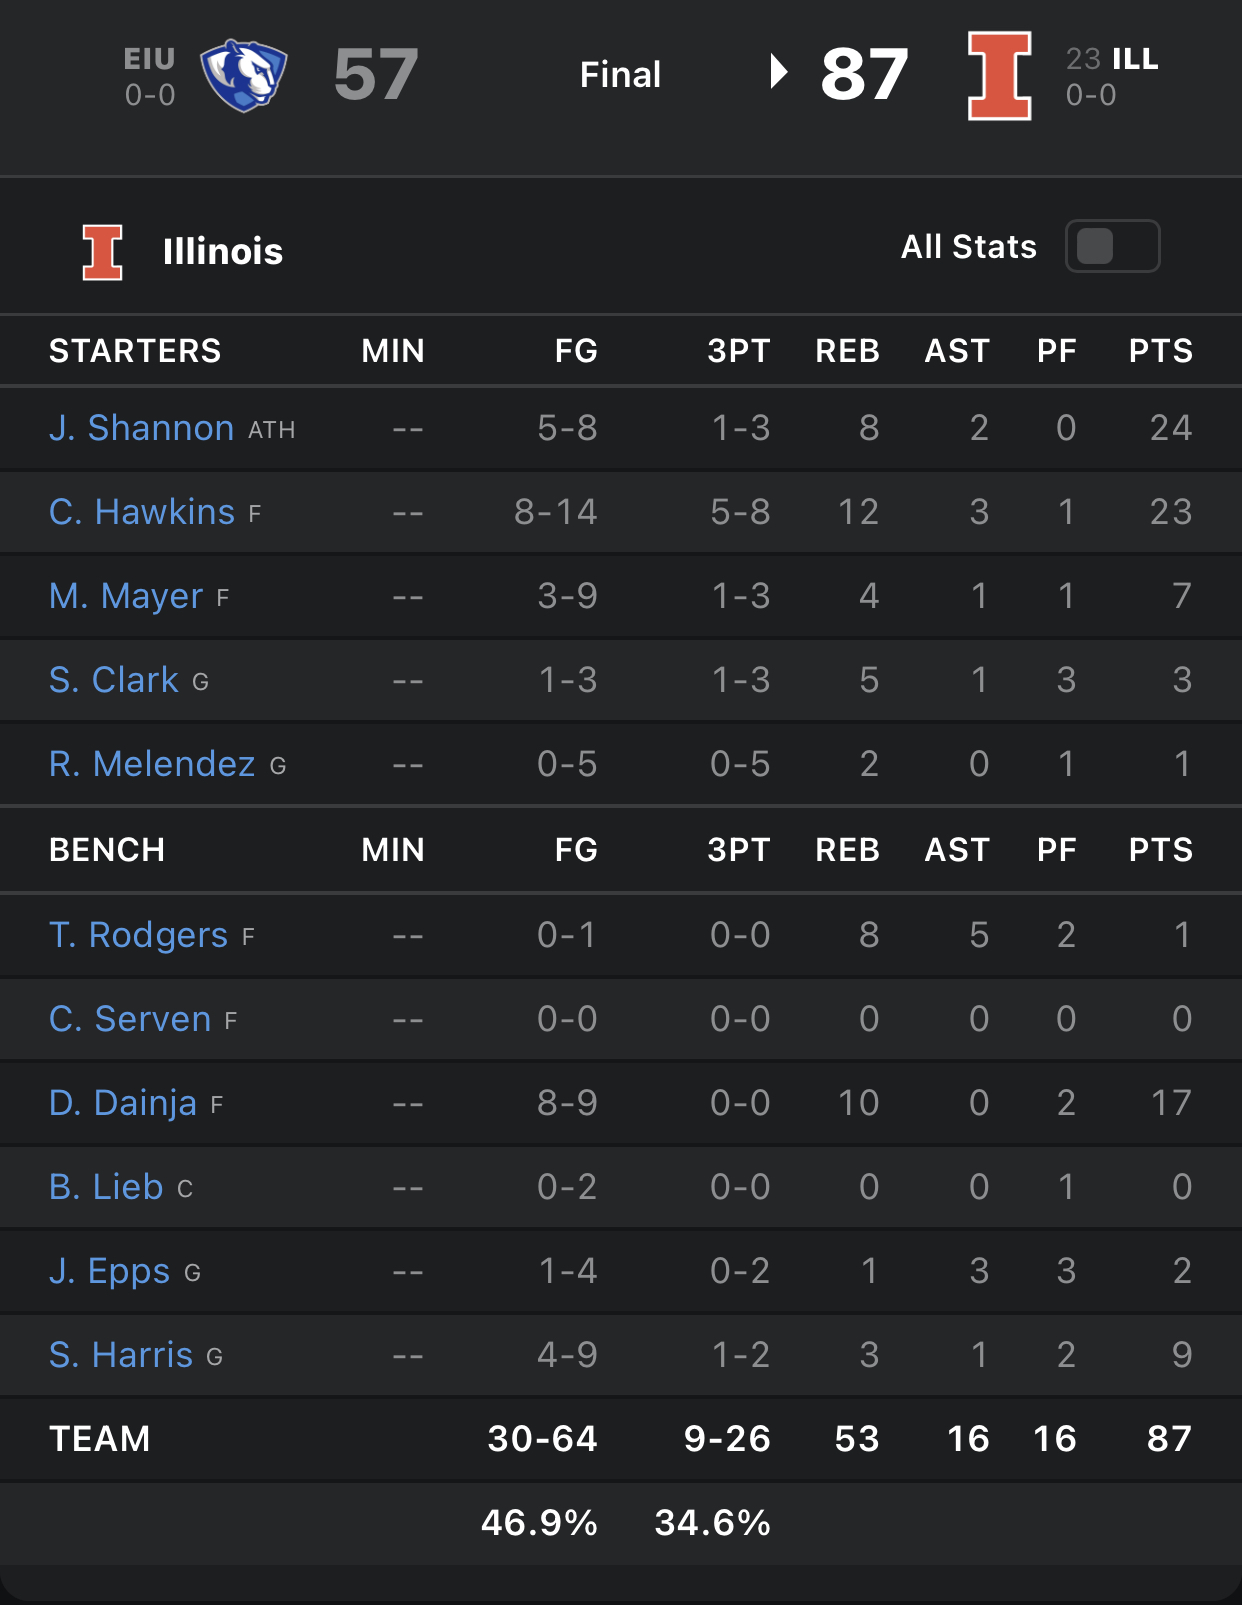Image resolution: width=1242 pixels, height=1605 pixels.
Task: Click the EIU team abbreviation
Action: tap(149, 59)
